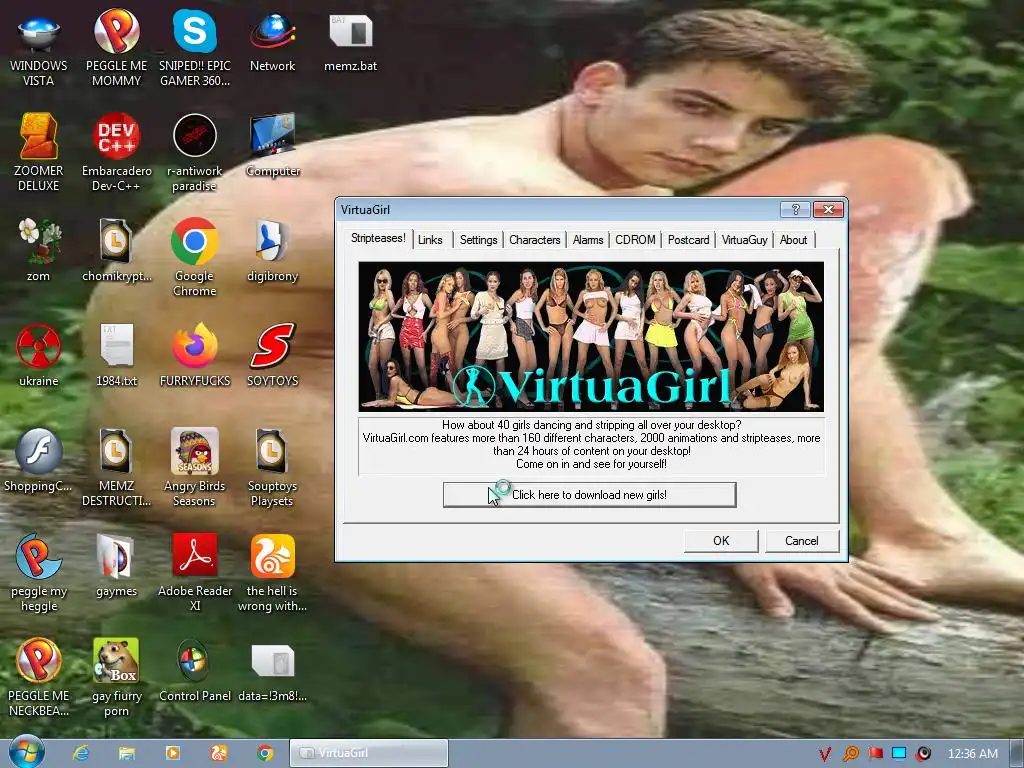Click the 'Click here to download new girls!' button

[x=589, y=494]
